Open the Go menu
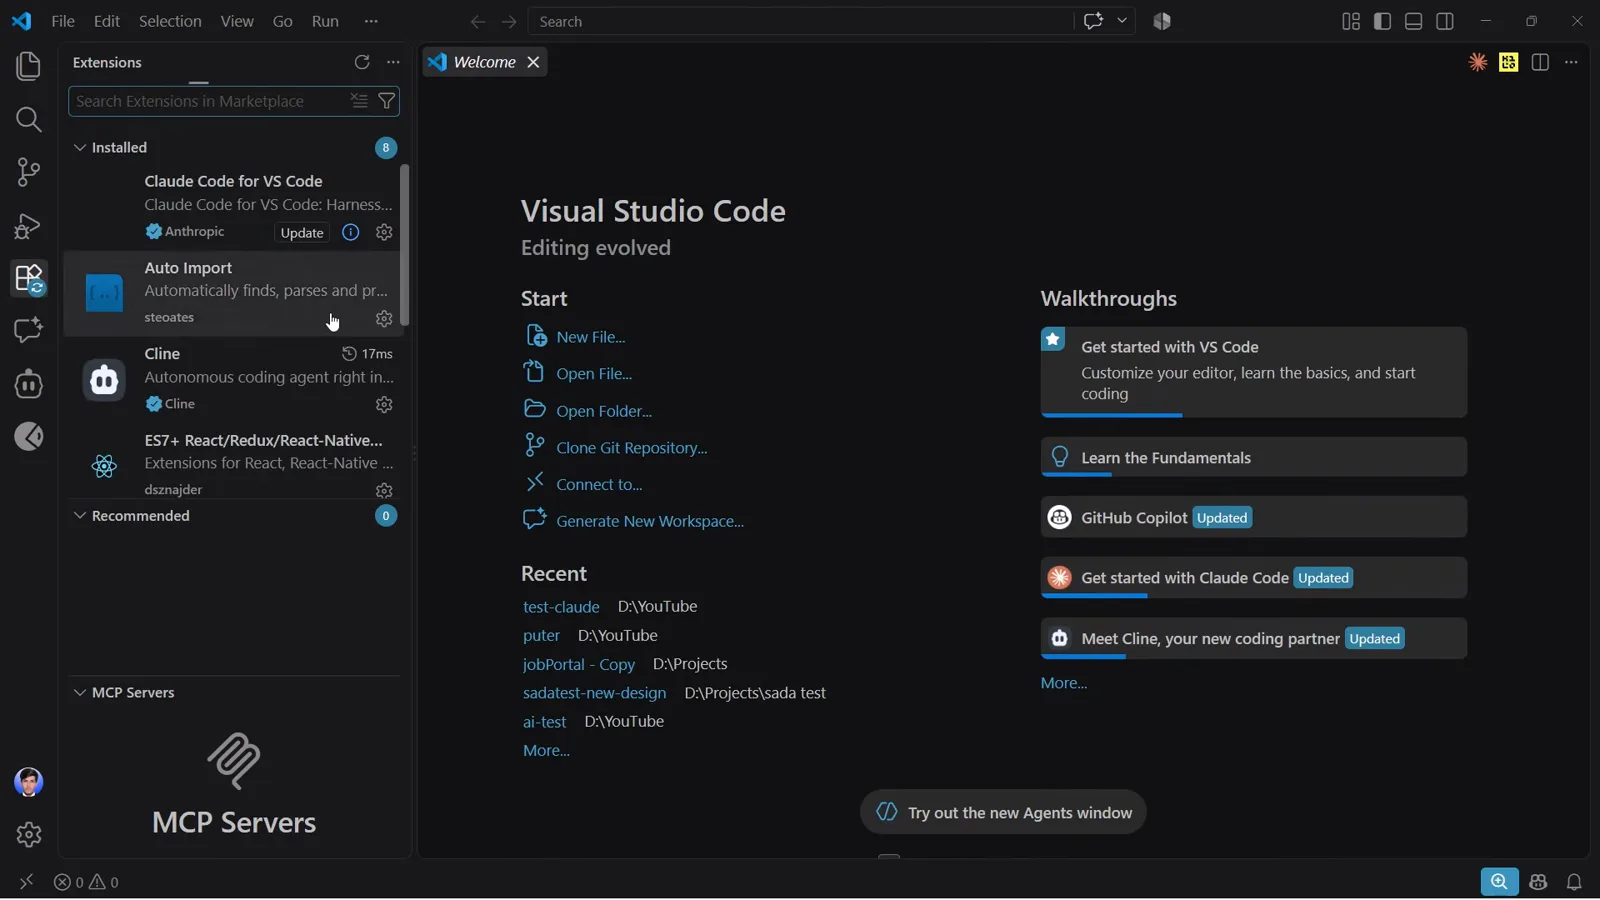Image resolution: width=1600 pixels, height=900 pixels. 283,21
